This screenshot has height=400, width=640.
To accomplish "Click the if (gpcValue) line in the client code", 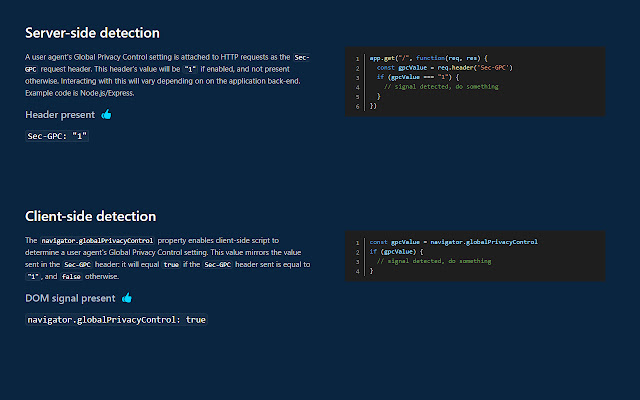I will click(397, 251).
